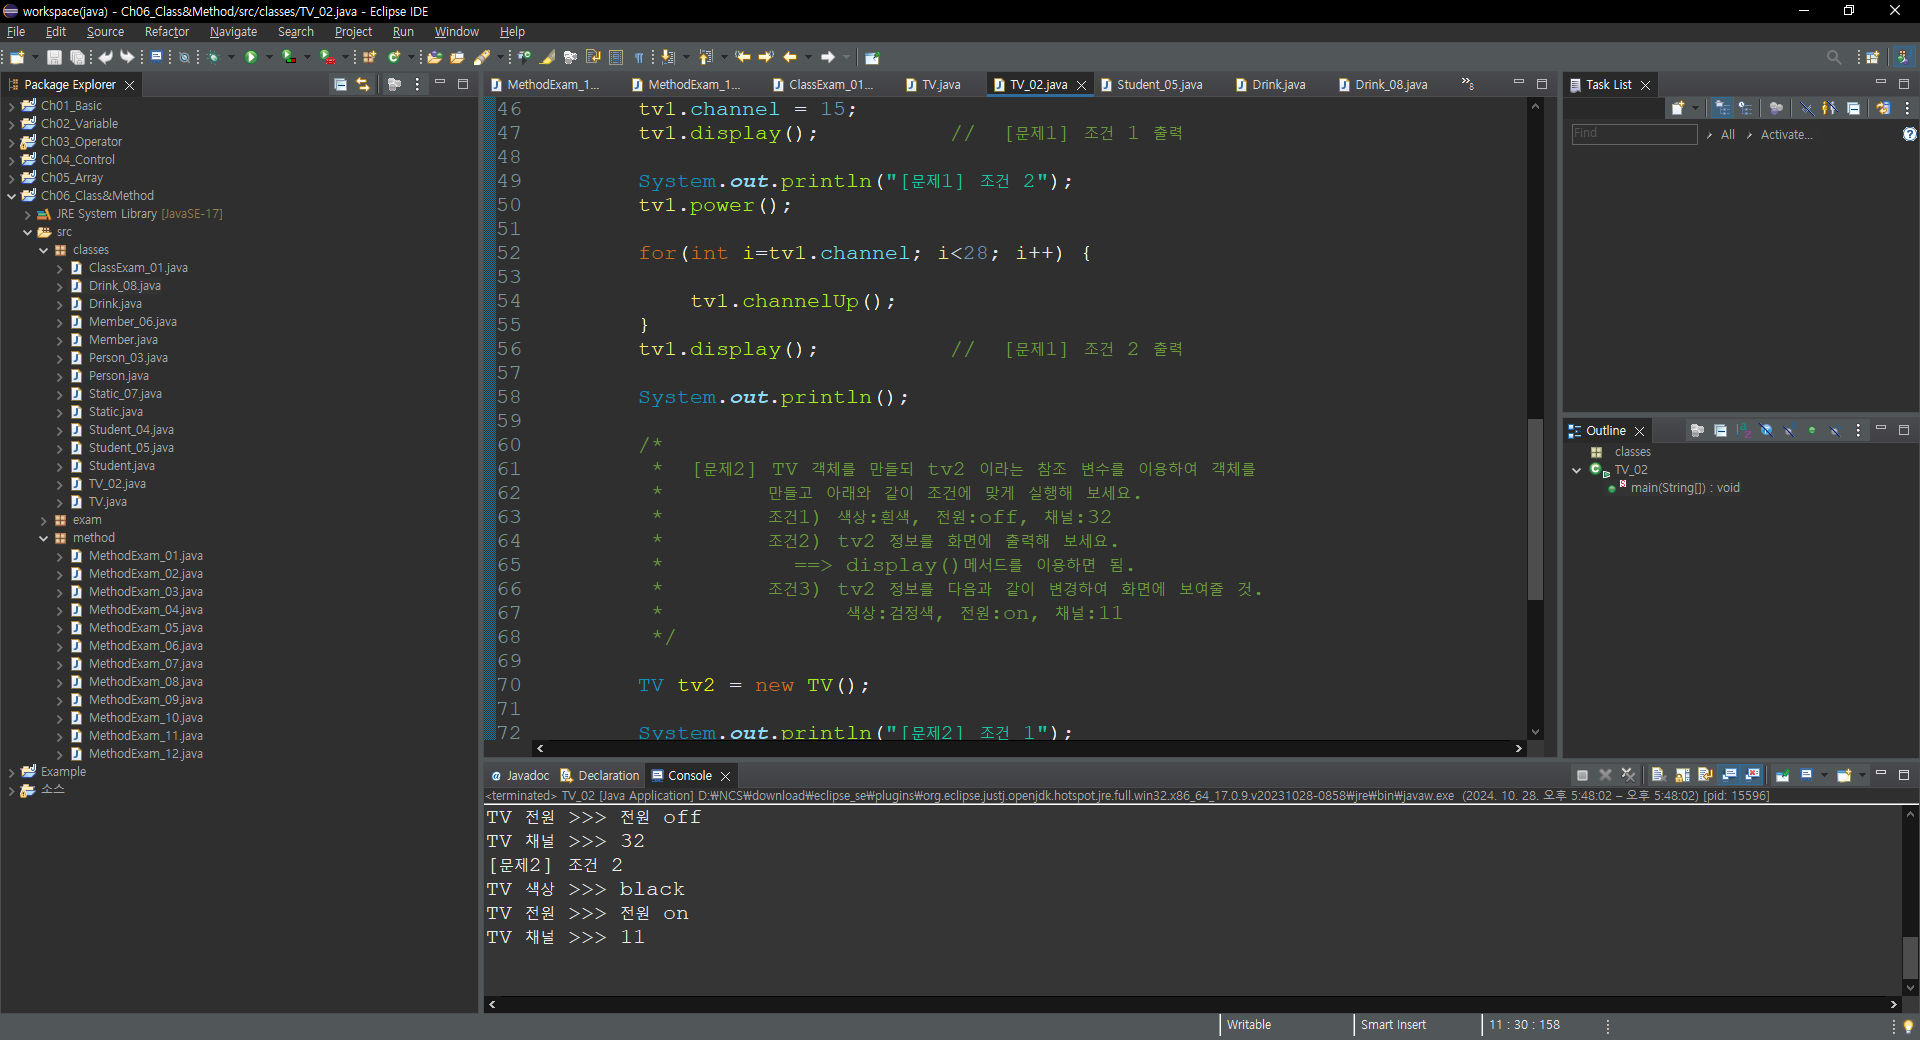Viewport: 1920px width, 1040px height.
Task: Collapse TV_02 class in Outline
Action: [x=1577, y=470]
